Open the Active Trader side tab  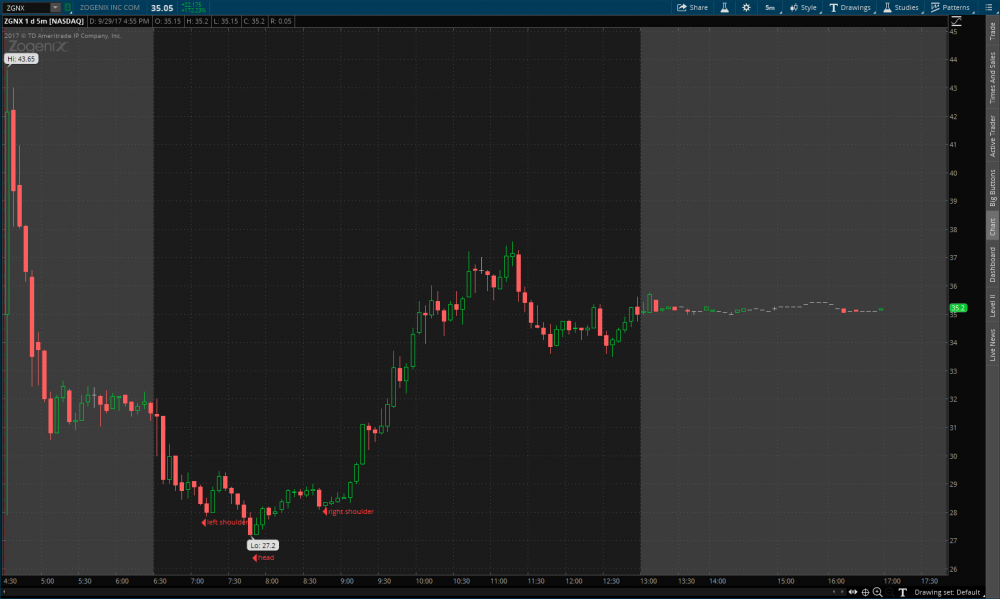point(992,136)
